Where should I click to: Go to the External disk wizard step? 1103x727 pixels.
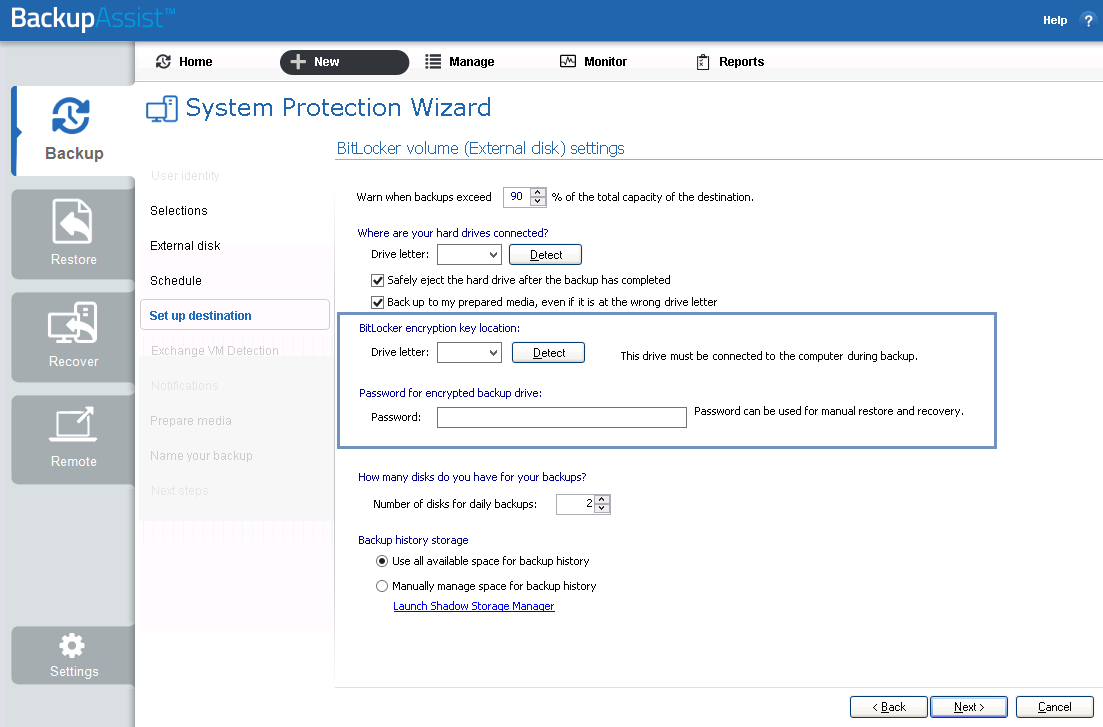coord(185,246)
